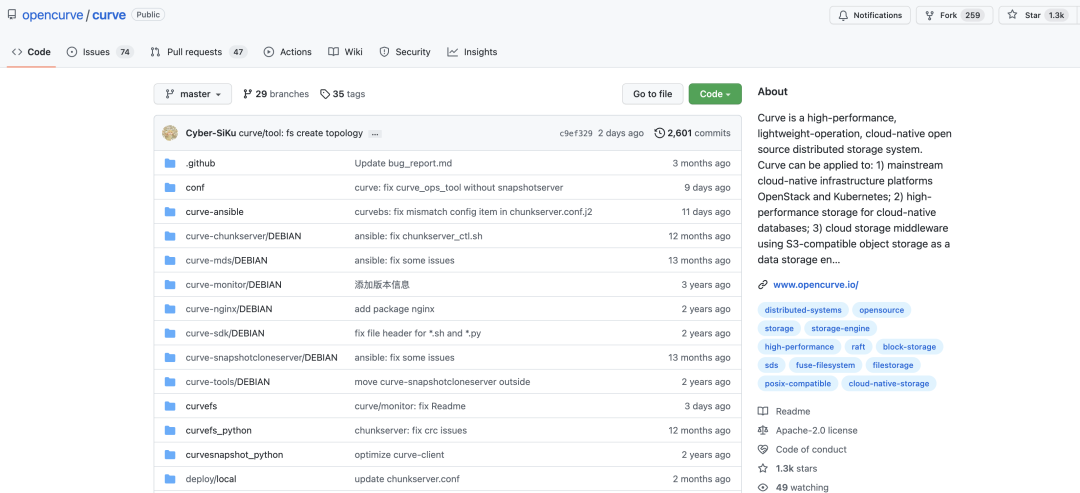1080x493 pixels.
Task: Open the curvesnapshot_python folder name
Action: (x=234, y=454)
